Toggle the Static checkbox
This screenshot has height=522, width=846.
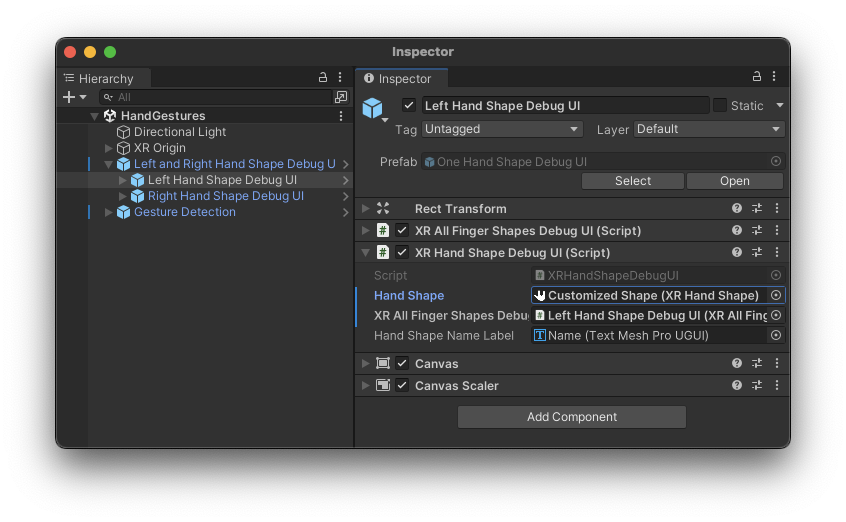[719, 105]
